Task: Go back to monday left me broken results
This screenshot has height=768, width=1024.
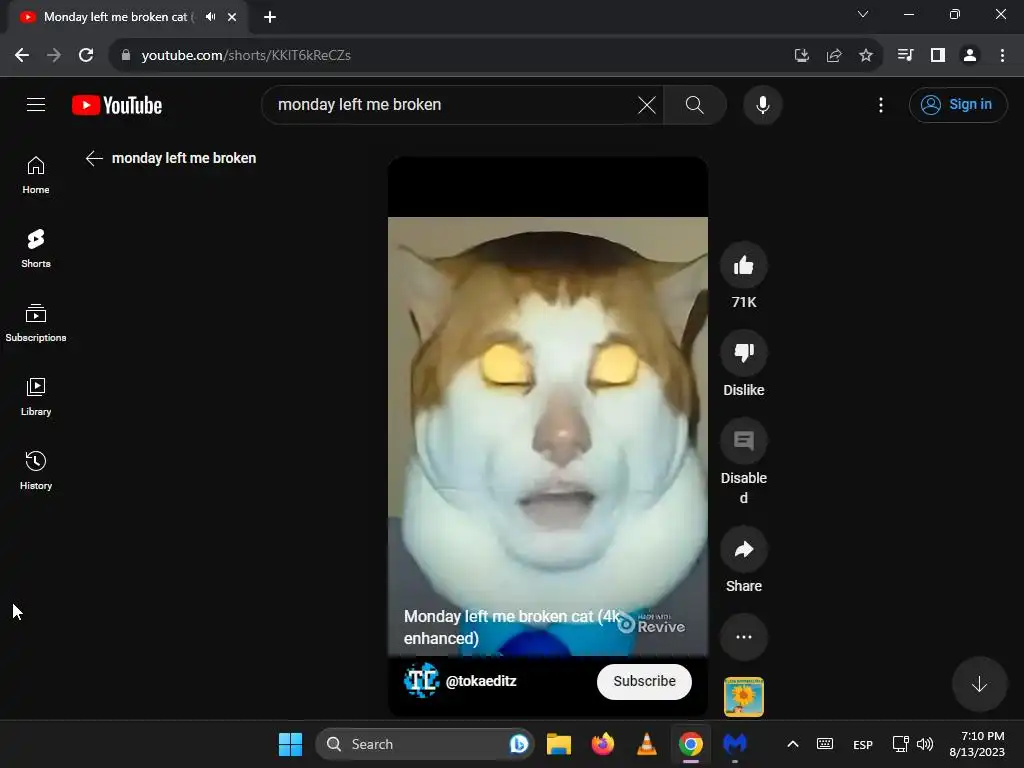Action: [94, 158]
